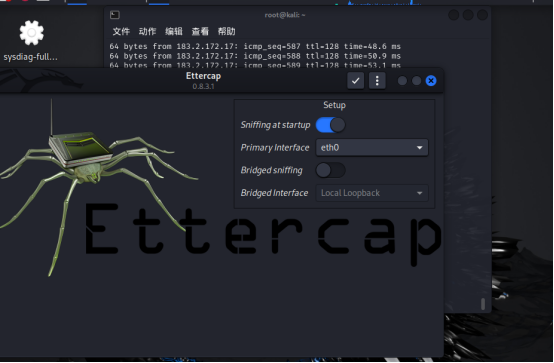Click terminal line icmp_seq=587
This screenshot has height=363, width=554.
click(255, 46)
